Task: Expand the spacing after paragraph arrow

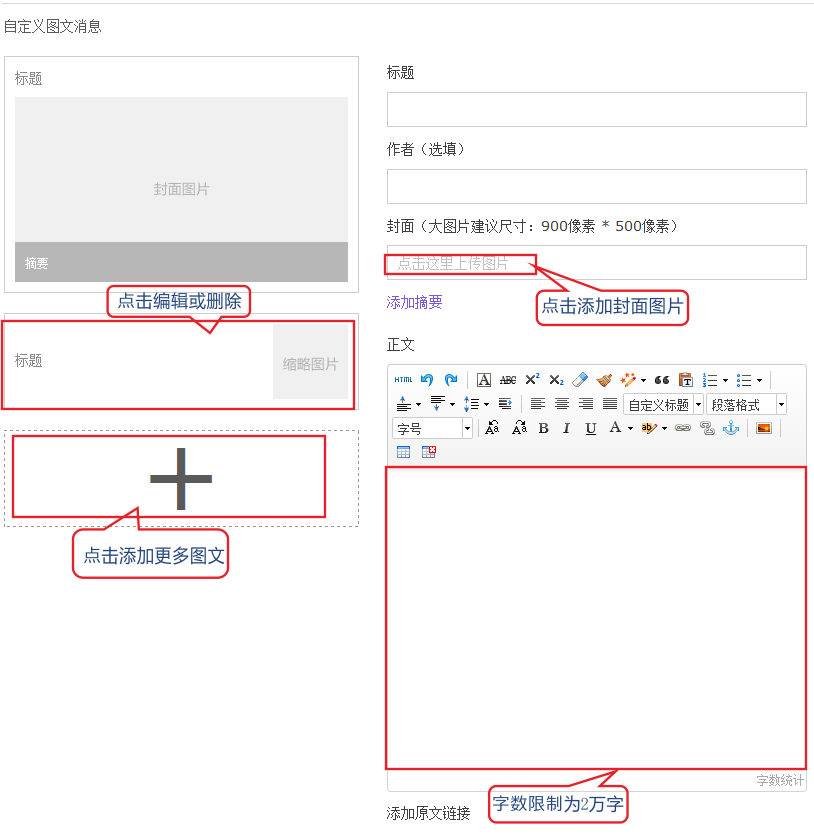Action: (x=452, y=405)
